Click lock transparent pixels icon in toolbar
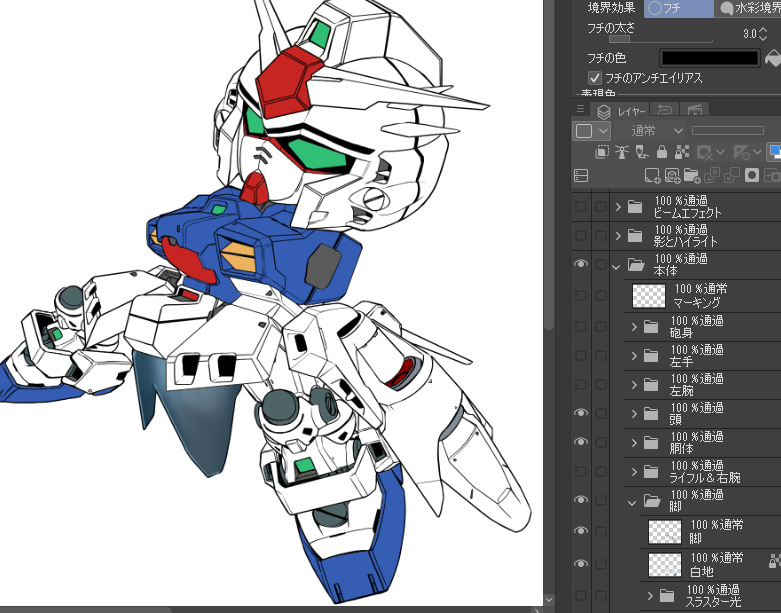This screenshot has height=613, width=781. coord(681,152)
